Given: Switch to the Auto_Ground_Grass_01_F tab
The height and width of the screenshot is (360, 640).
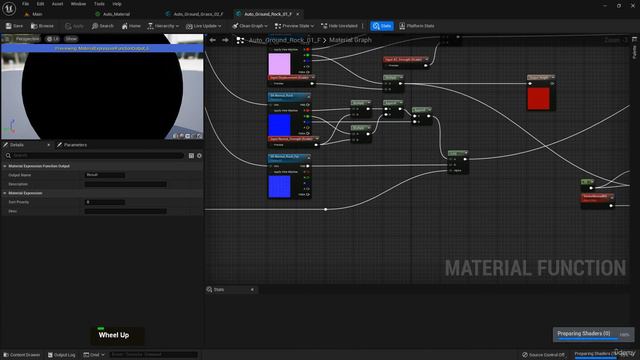Looking at the screenshot, I should click(x=195, y=14).
